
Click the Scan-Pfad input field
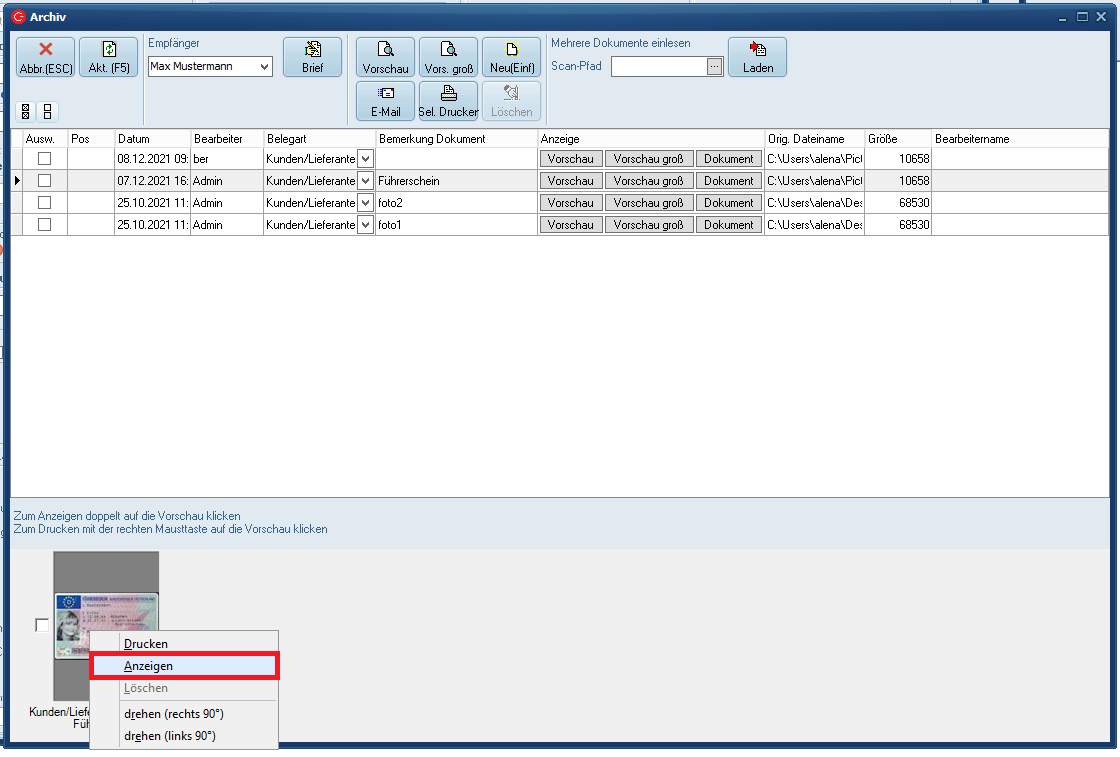tap(658, 67)
